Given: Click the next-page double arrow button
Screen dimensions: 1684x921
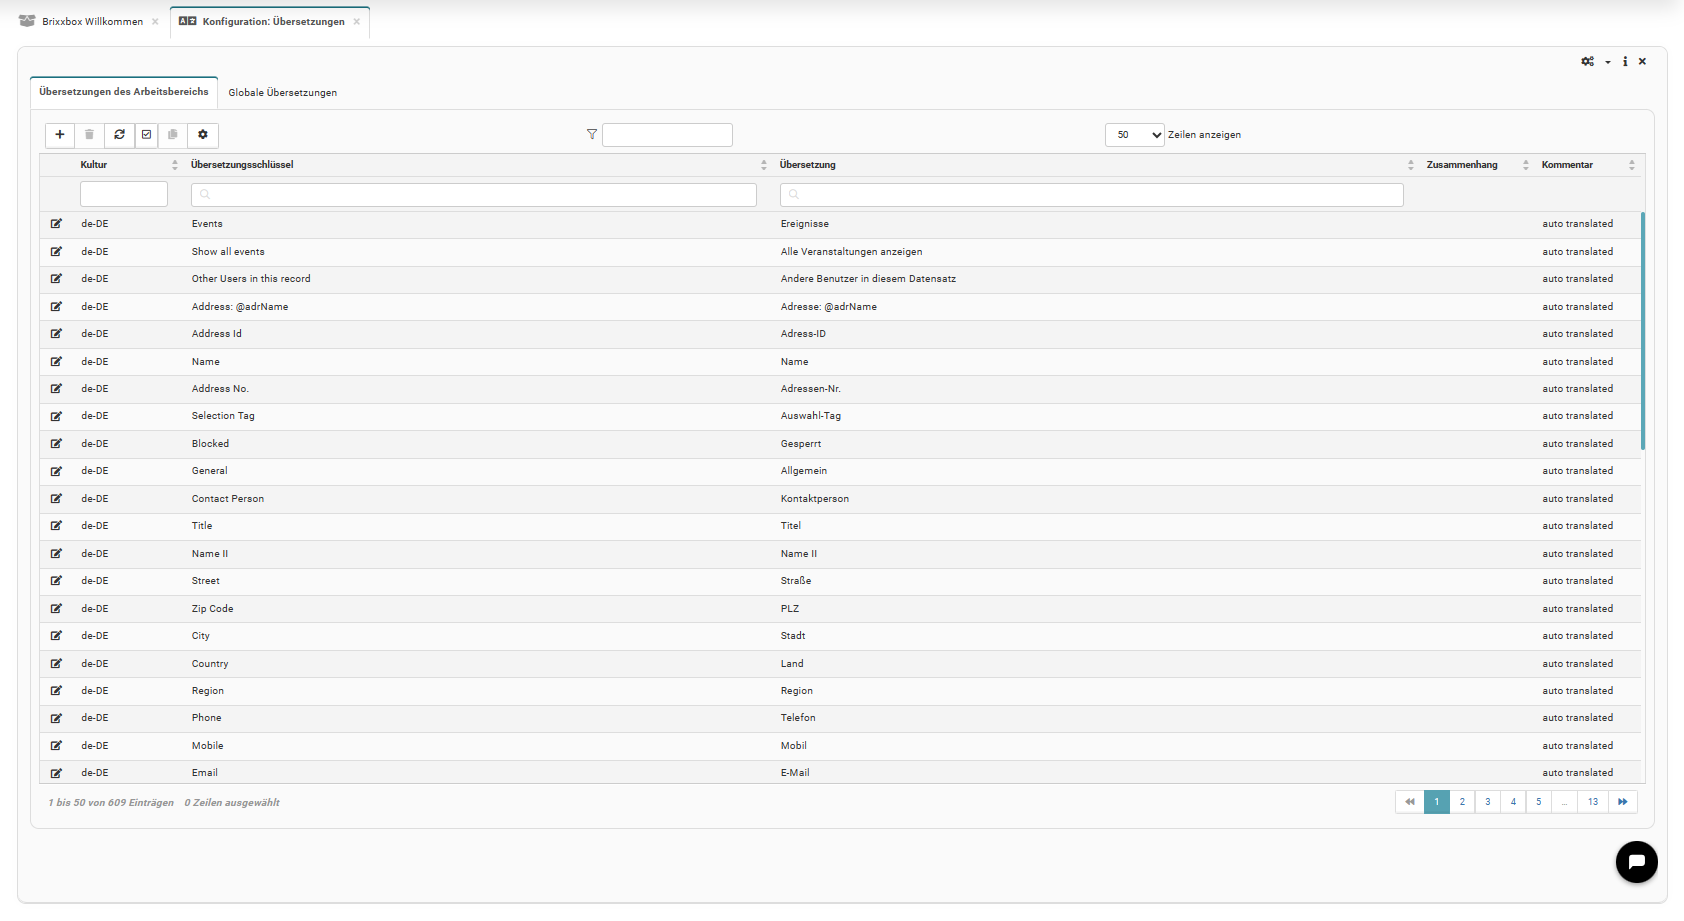Looking at the screenshot, I should pyautogui.click(x=1622, y=802).
